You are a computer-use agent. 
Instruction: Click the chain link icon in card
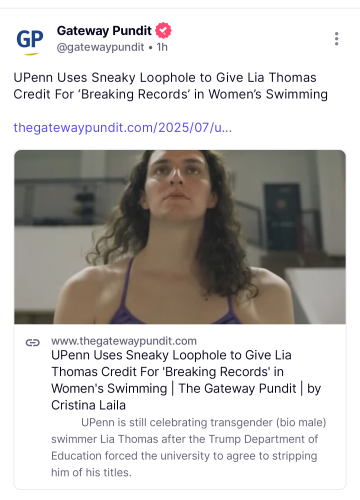pyautogui.click(x=33, y=342)
